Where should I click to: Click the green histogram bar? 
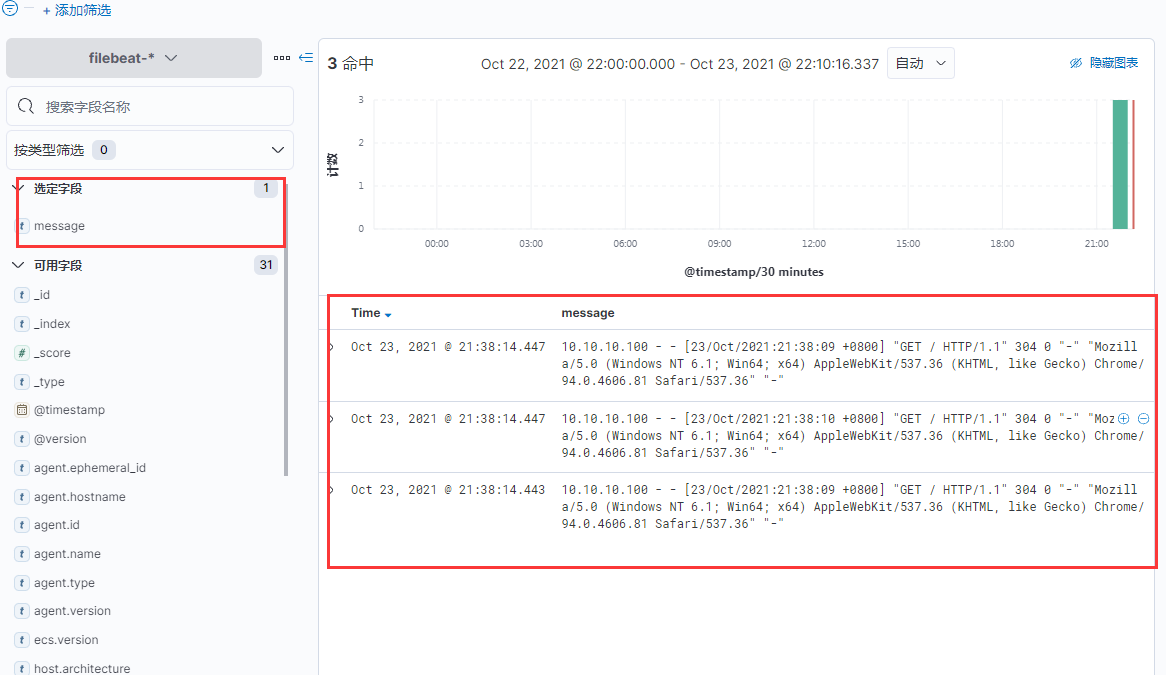click(1120, 164)
